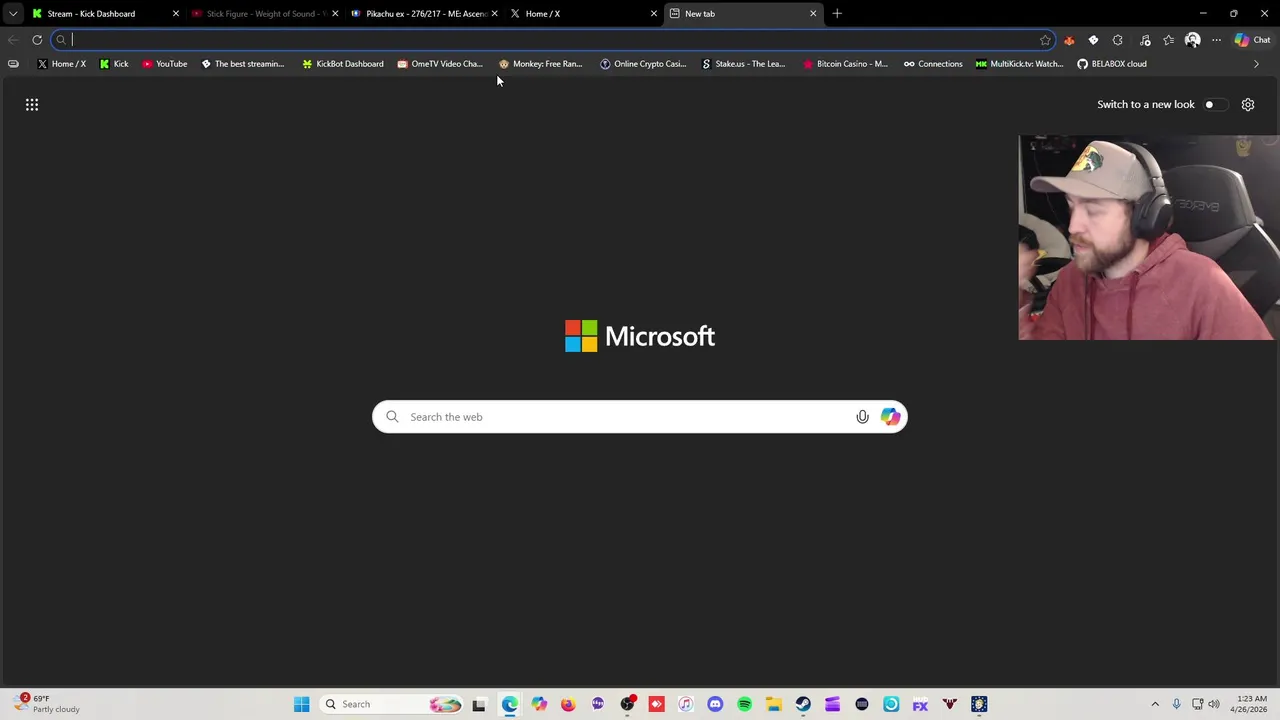Image resolution: width=1280 pixels, height=720 pixels.
Task: Open the YouTube bookmark
Action: 165,64
